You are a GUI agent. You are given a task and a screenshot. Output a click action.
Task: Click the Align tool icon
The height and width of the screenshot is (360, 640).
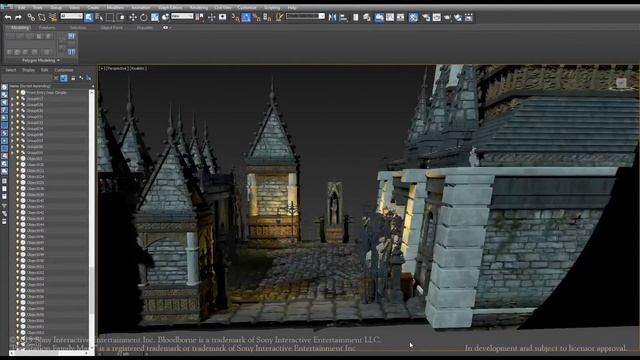(x=343, y=17)
